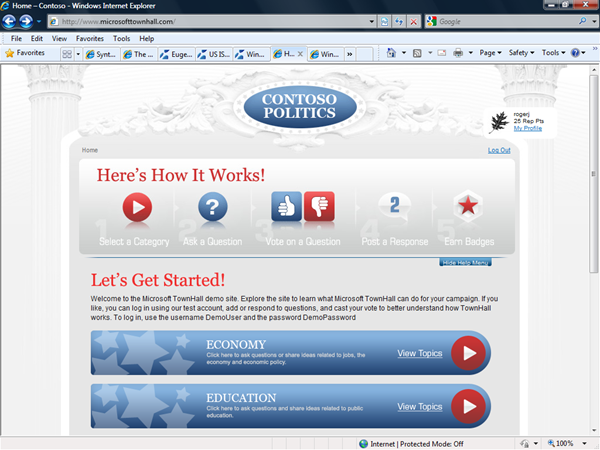Click the search magnifier icon
The image size is (600, 450).
pos(583,21)
